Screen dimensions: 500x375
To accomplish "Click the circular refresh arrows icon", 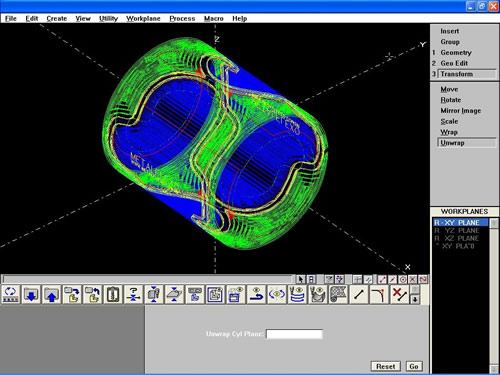I will tap(11, 294).
